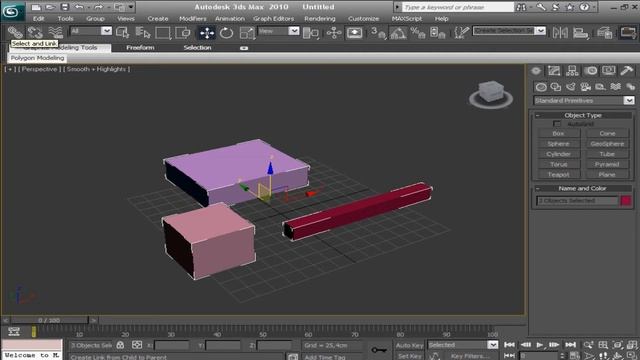Open the object color swatch
Viewport: 640px width, 360px height.
click(626, 200)
